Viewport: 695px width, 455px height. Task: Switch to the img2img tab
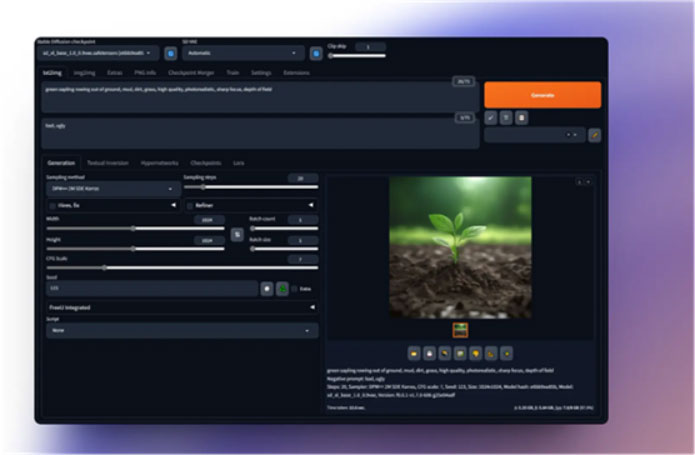(x=84, y=73)
